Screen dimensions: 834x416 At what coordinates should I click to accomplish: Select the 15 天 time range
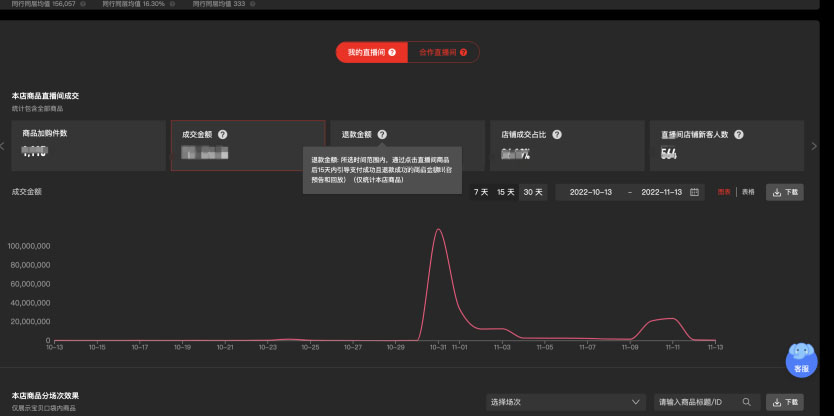506,192
